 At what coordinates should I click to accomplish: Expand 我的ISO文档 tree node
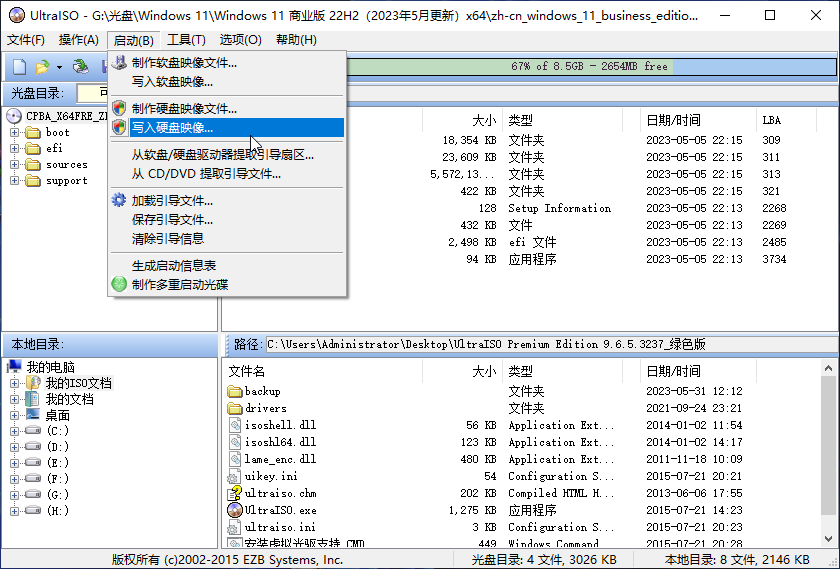14,383
